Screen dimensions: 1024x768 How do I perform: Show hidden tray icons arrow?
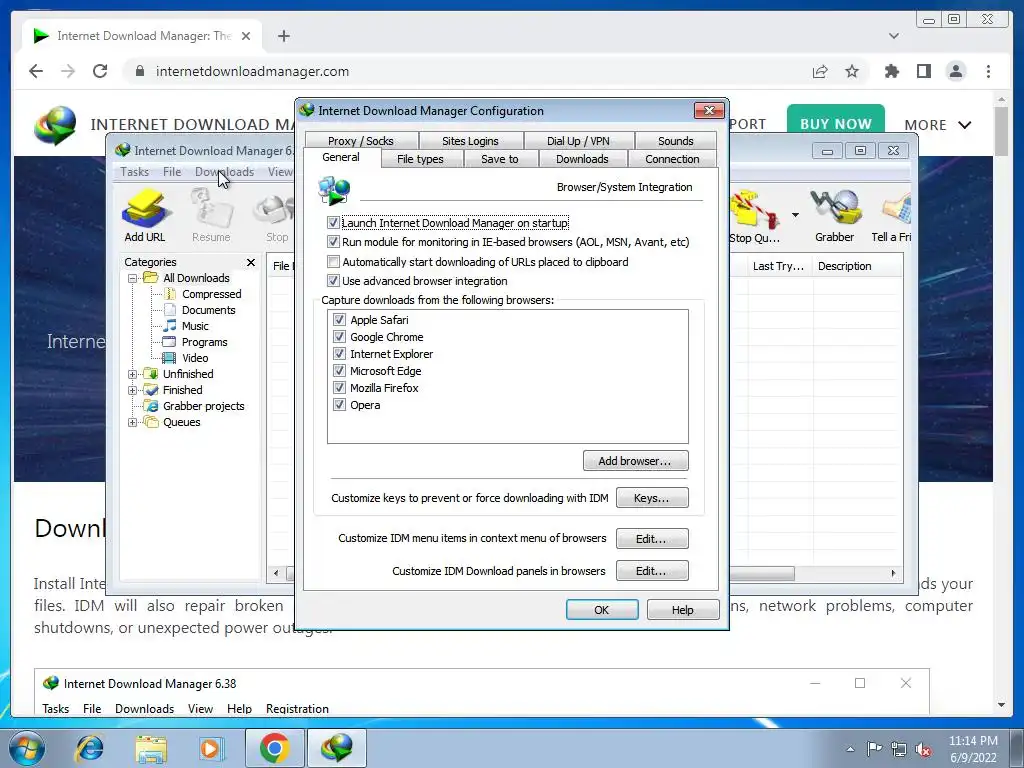click(850, 749)
